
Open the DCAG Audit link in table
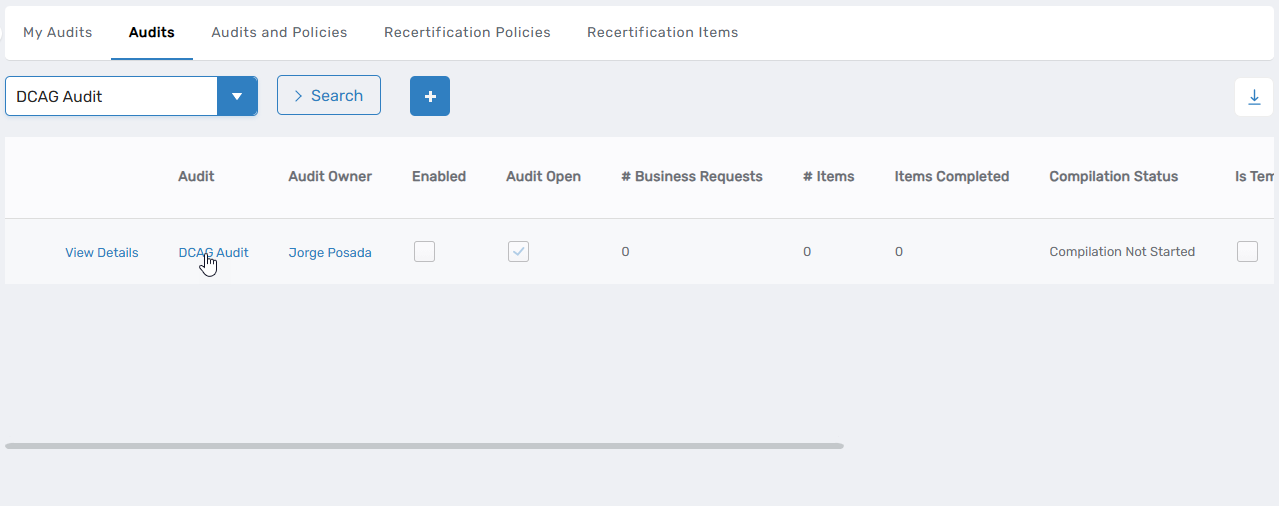(x=213, y=253)
